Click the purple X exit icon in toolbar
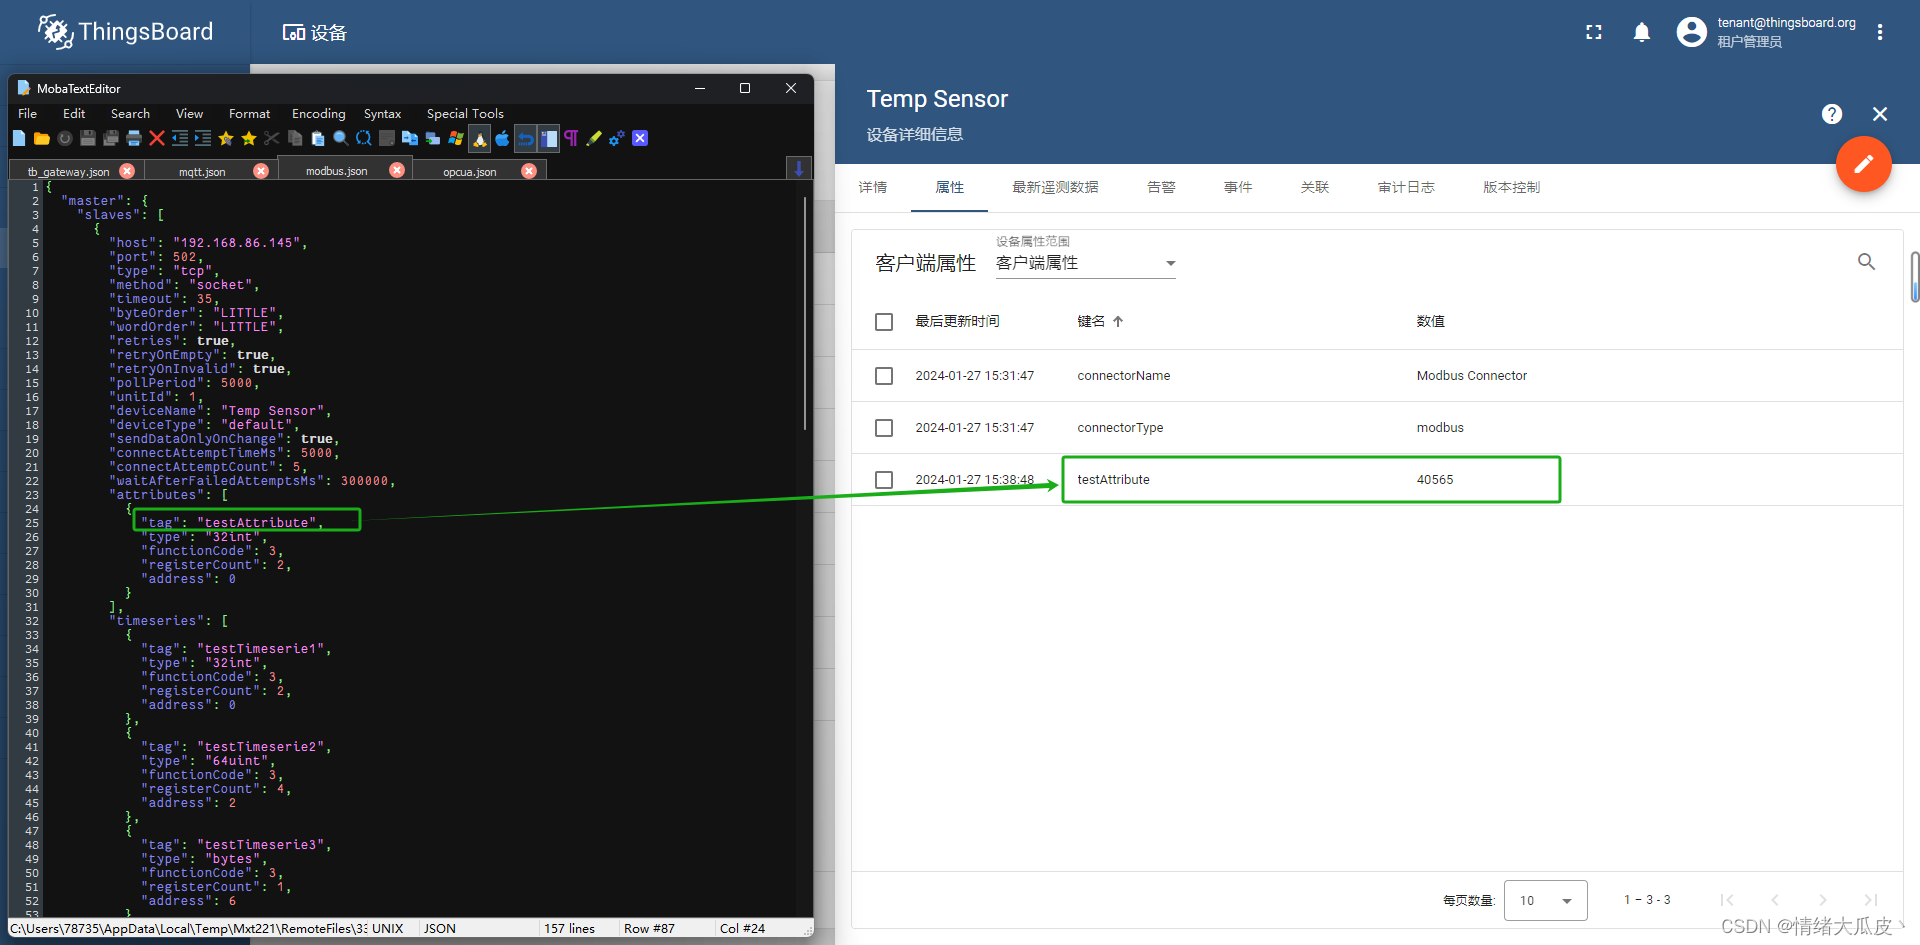 (x=640, y=138)
